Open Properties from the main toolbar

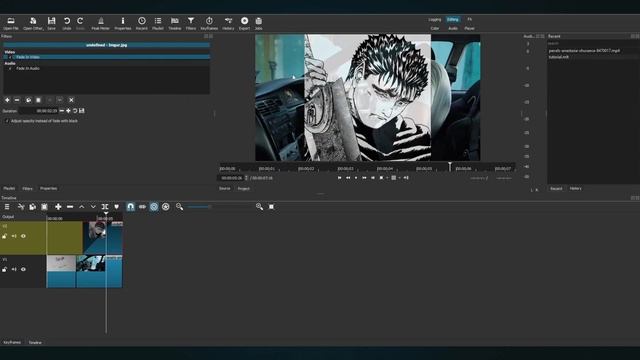click(x=123, y=23)
